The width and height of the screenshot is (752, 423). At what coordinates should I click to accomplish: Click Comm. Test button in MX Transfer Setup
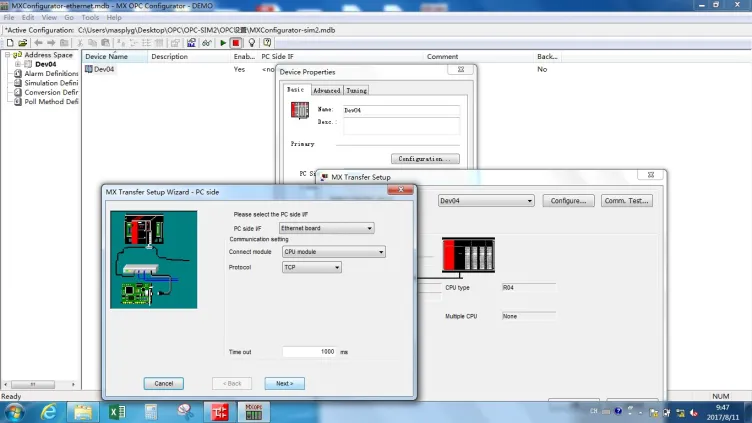pos(626,201)
